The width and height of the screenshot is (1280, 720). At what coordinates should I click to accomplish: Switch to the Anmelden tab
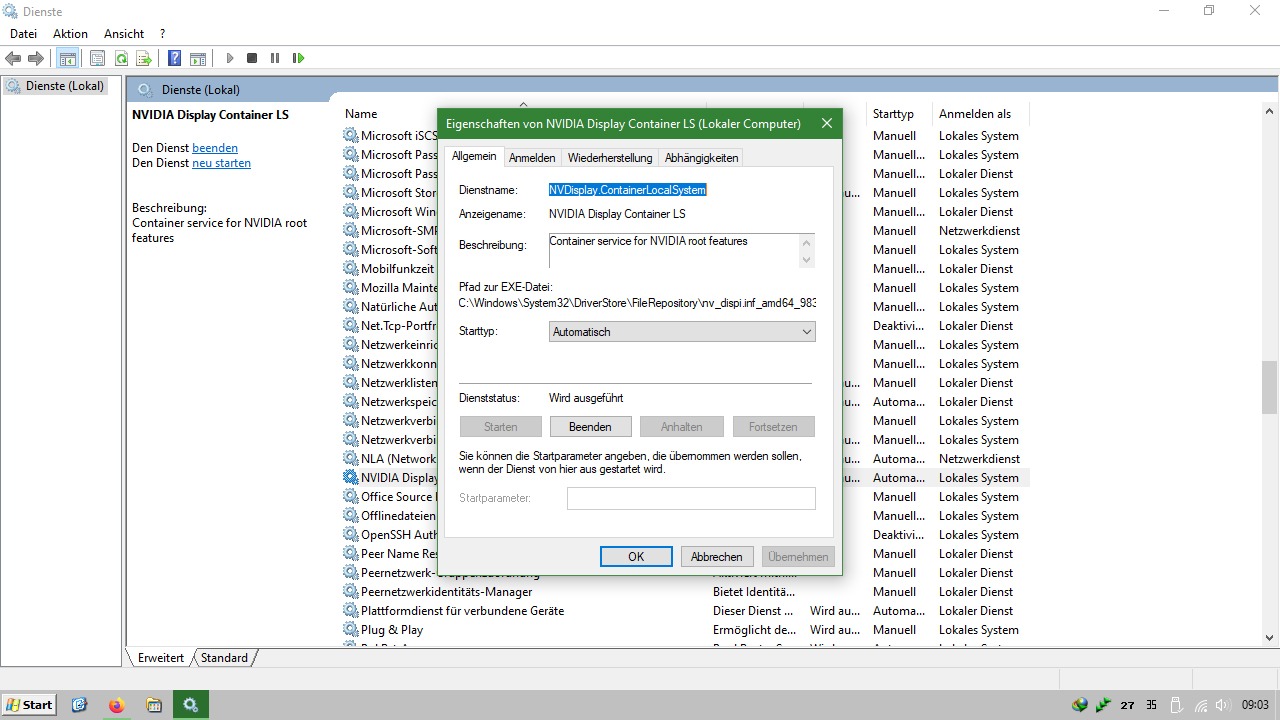532,158
